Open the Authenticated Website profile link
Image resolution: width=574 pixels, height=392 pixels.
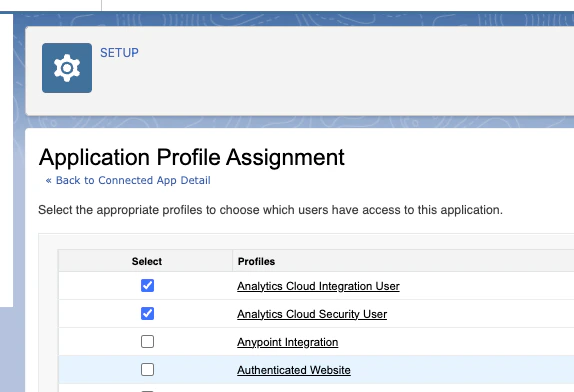pyautogui.click(x=294, y=370)
